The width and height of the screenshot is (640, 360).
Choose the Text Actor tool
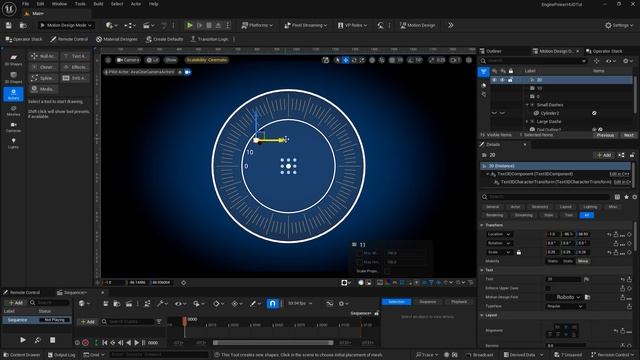coord(75,56)
